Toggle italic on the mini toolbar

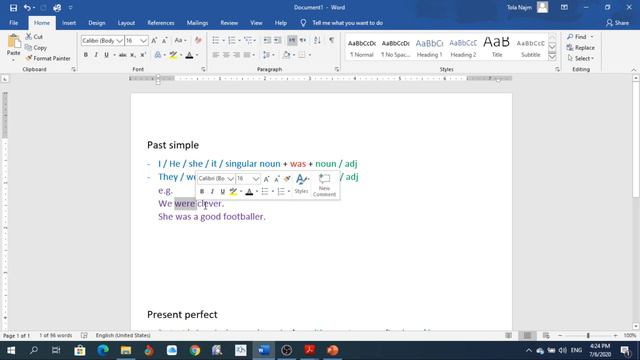[212, 191]
